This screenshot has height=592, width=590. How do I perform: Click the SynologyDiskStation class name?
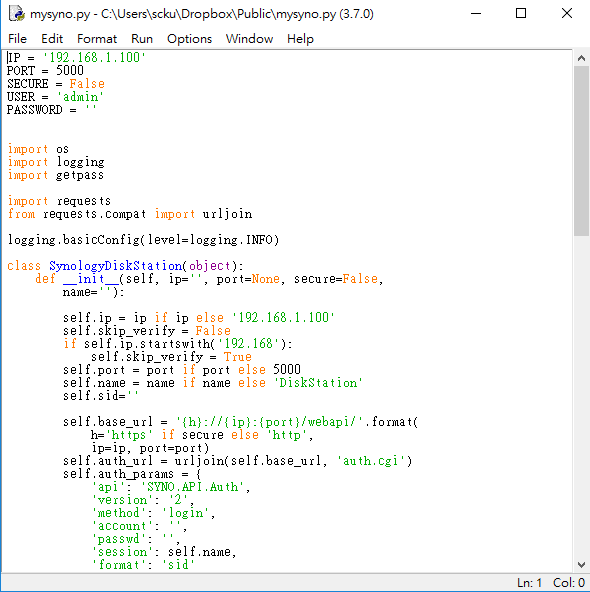116,266
